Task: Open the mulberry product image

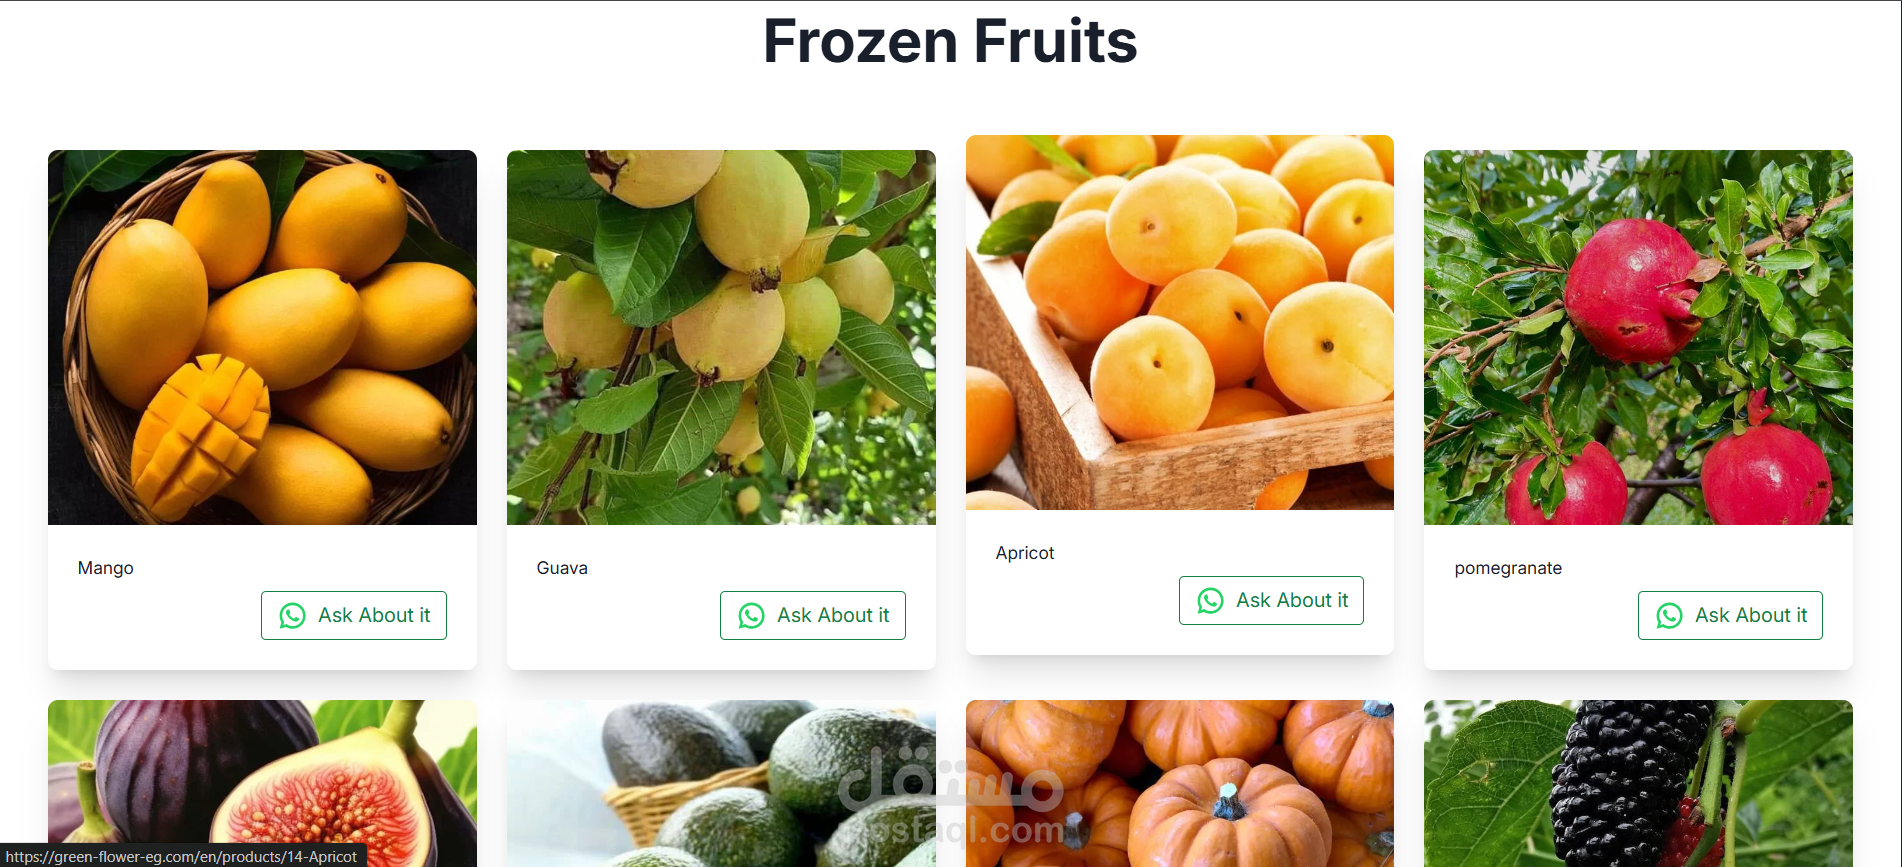Action: coord(1638,783)
